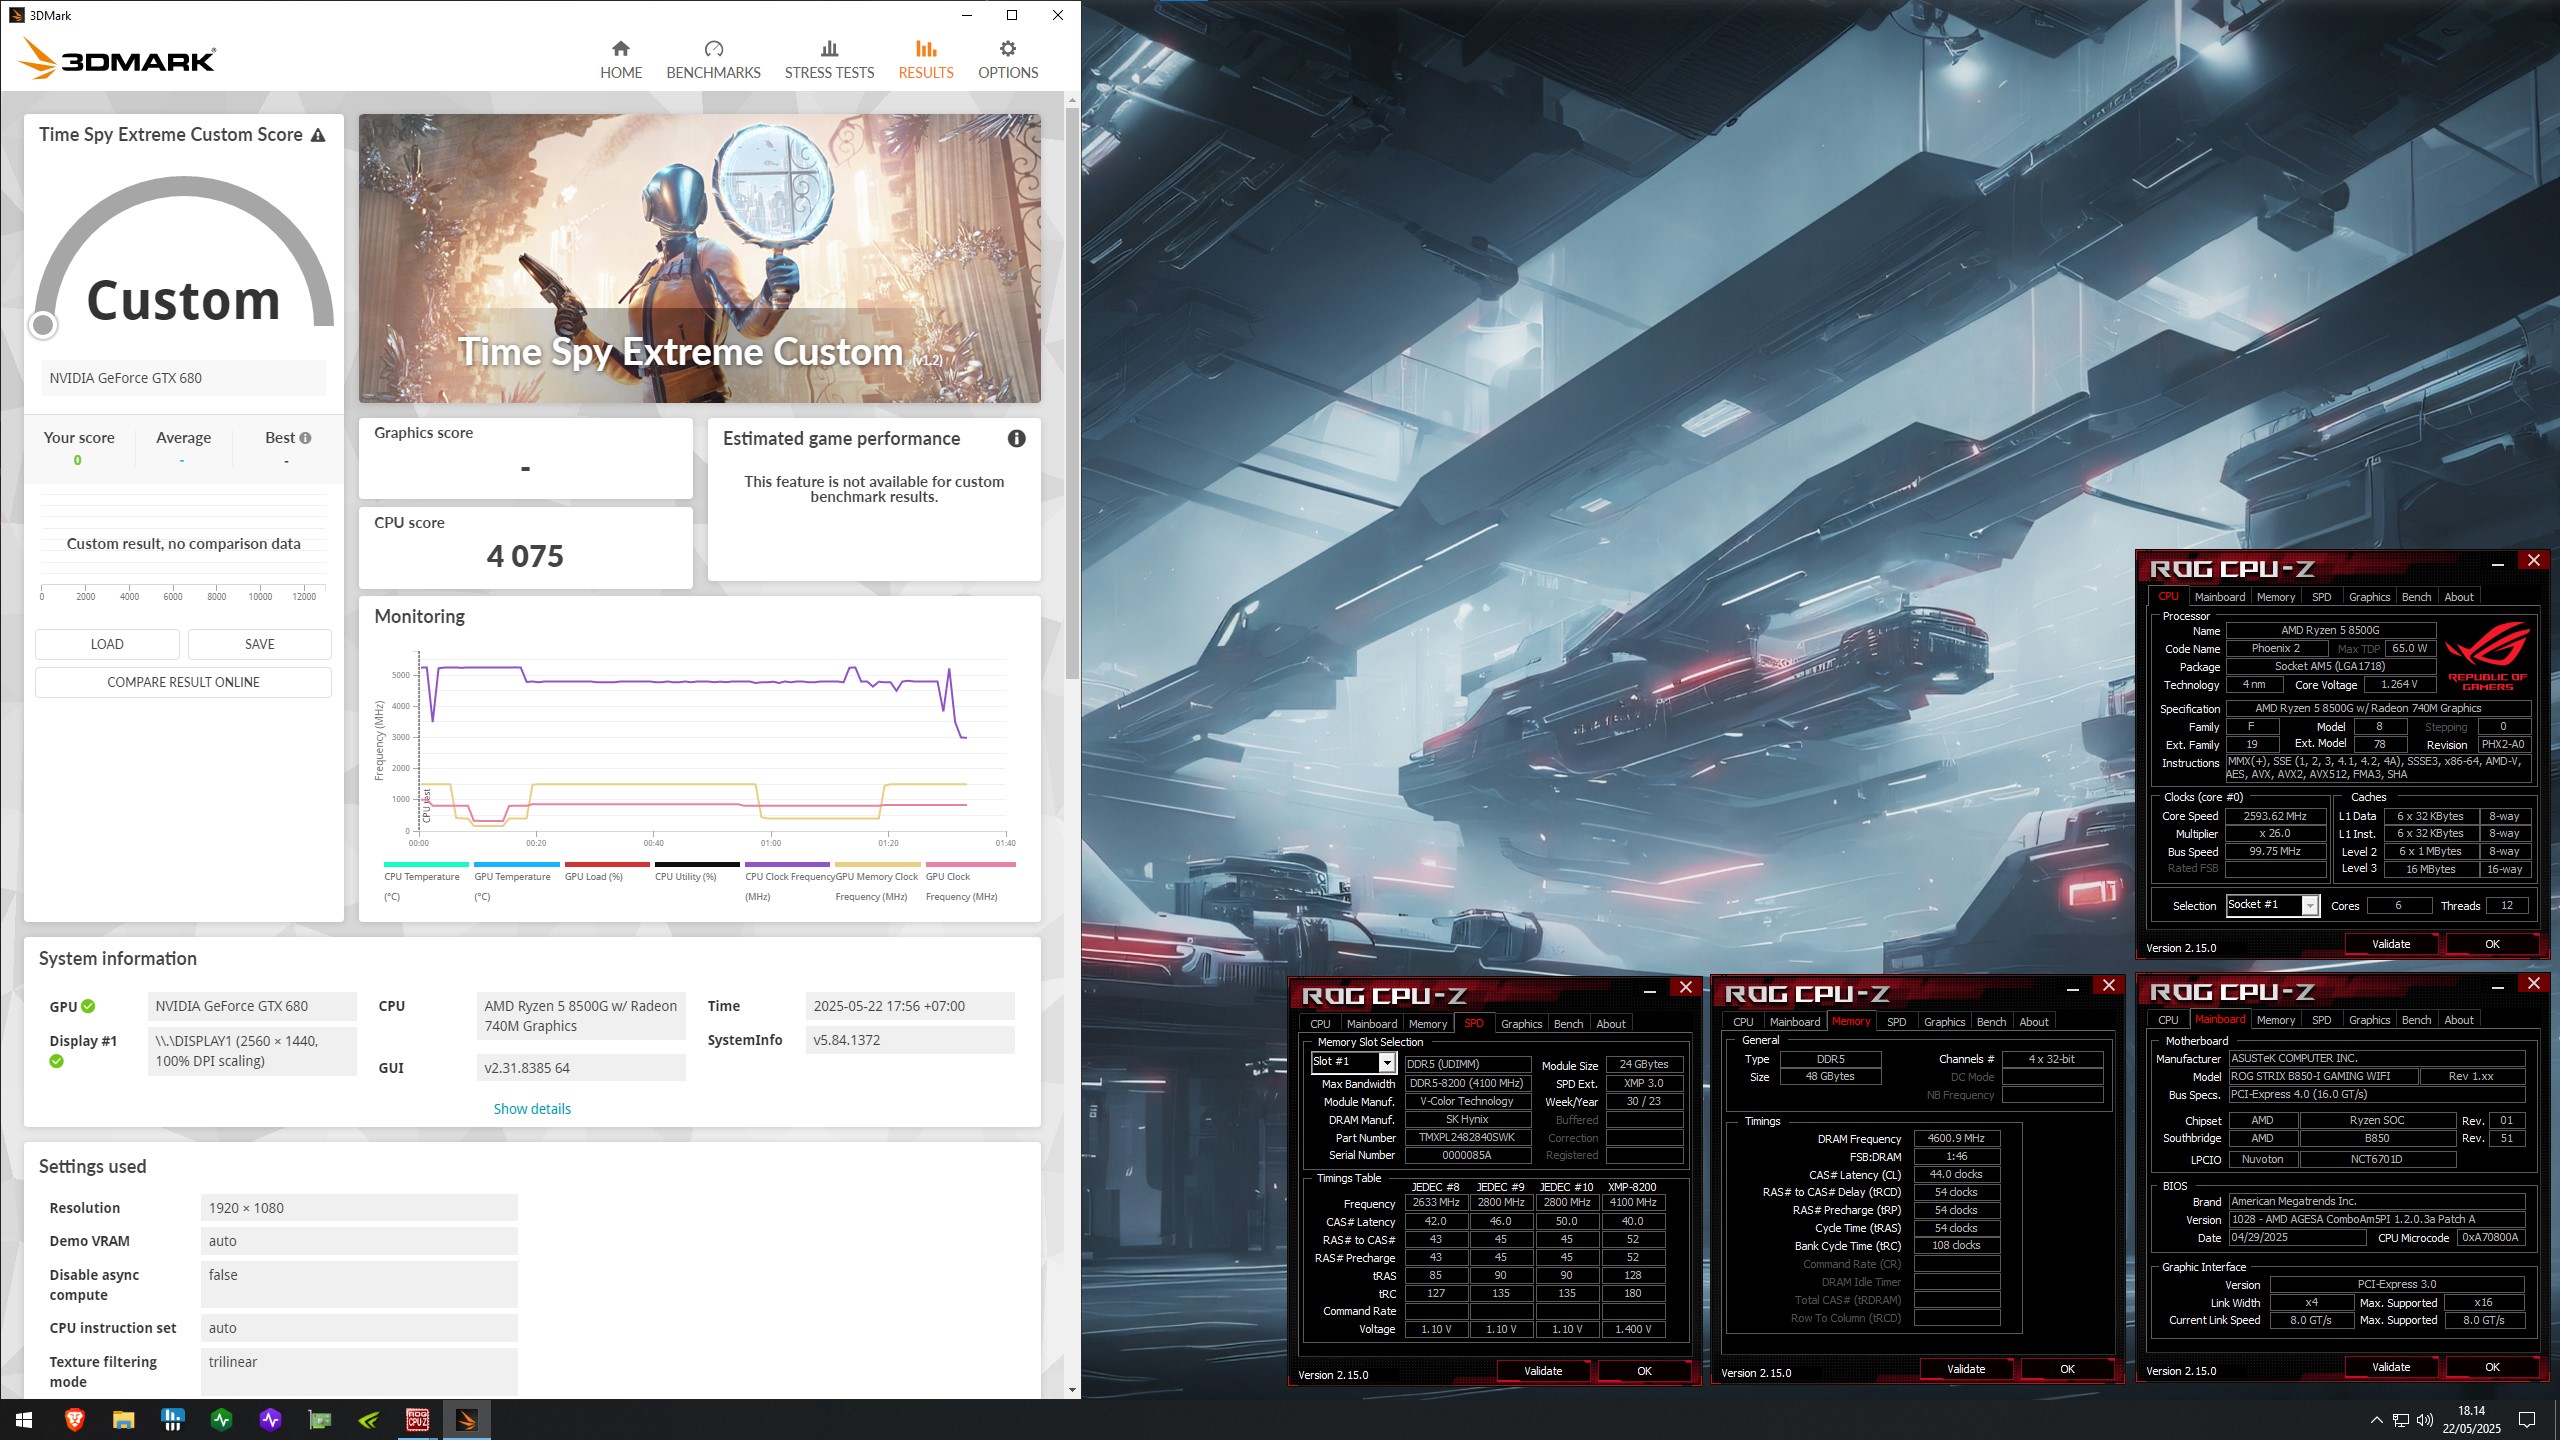
Task: Open volume control tray icon
Action: [x=2425, y=1420]
